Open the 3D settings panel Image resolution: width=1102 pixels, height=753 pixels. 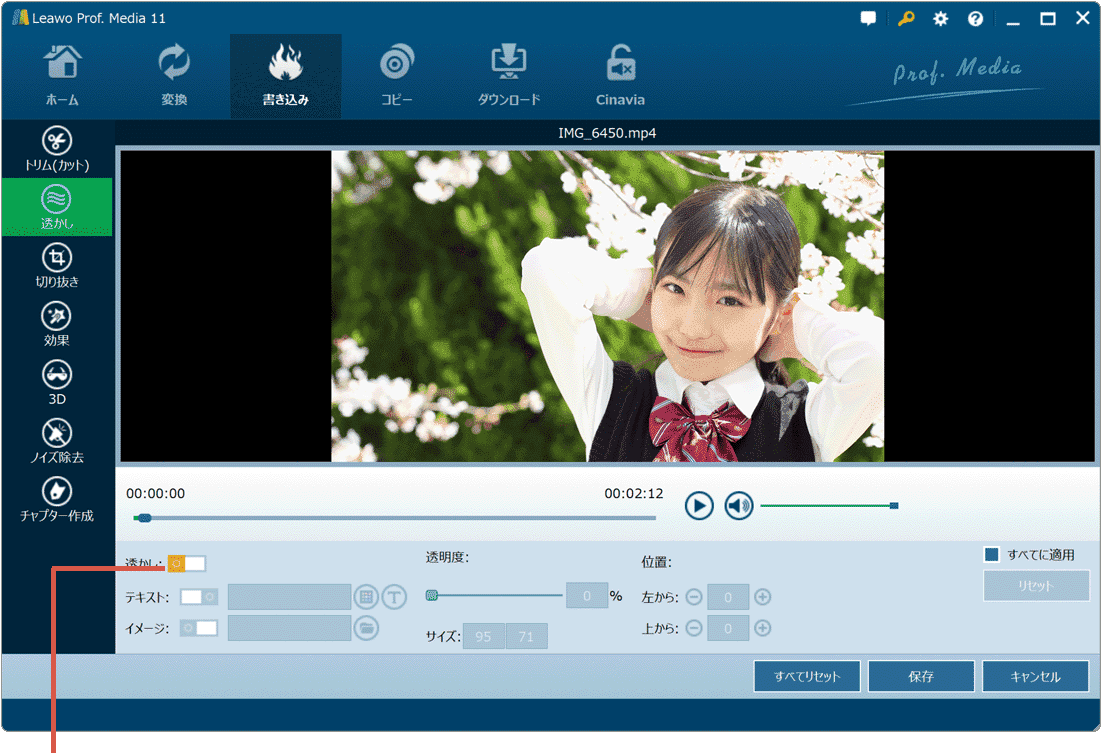pos(57,382)
